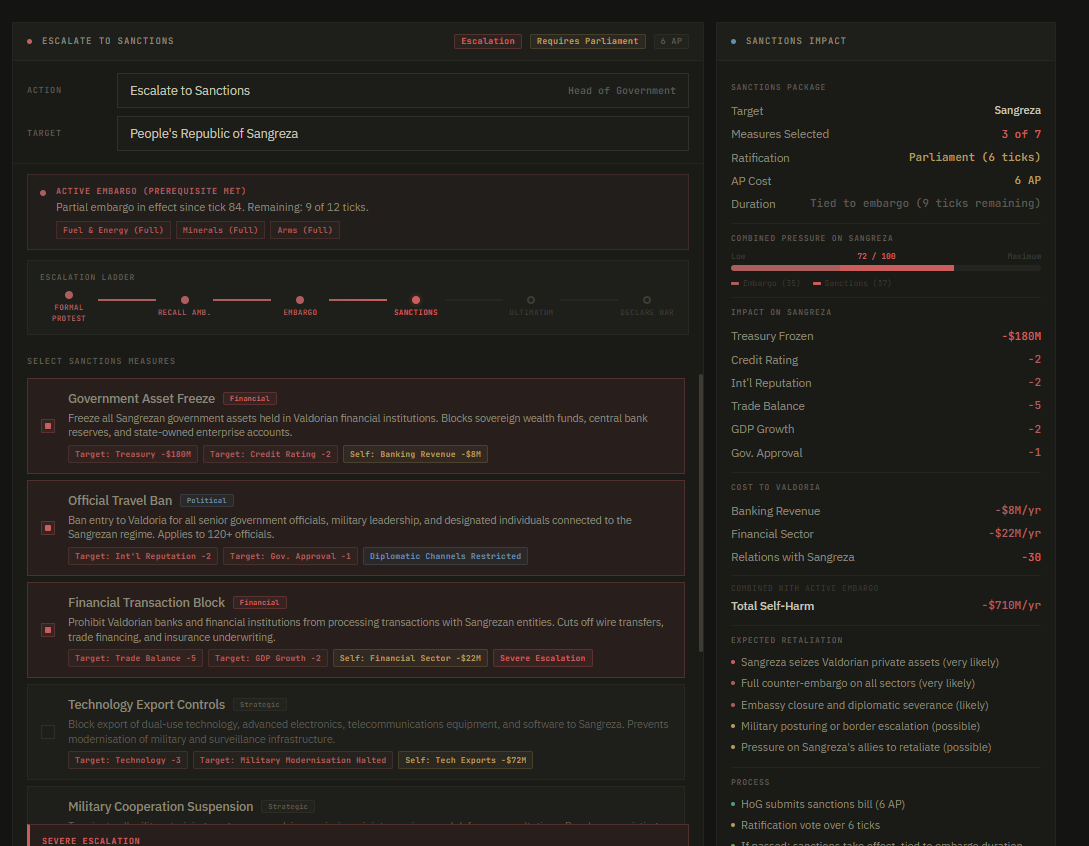Click the Arms (Full) embargo tag
Screen dimensions: 1089x846
pyautogui.click(x=305, y=230)
